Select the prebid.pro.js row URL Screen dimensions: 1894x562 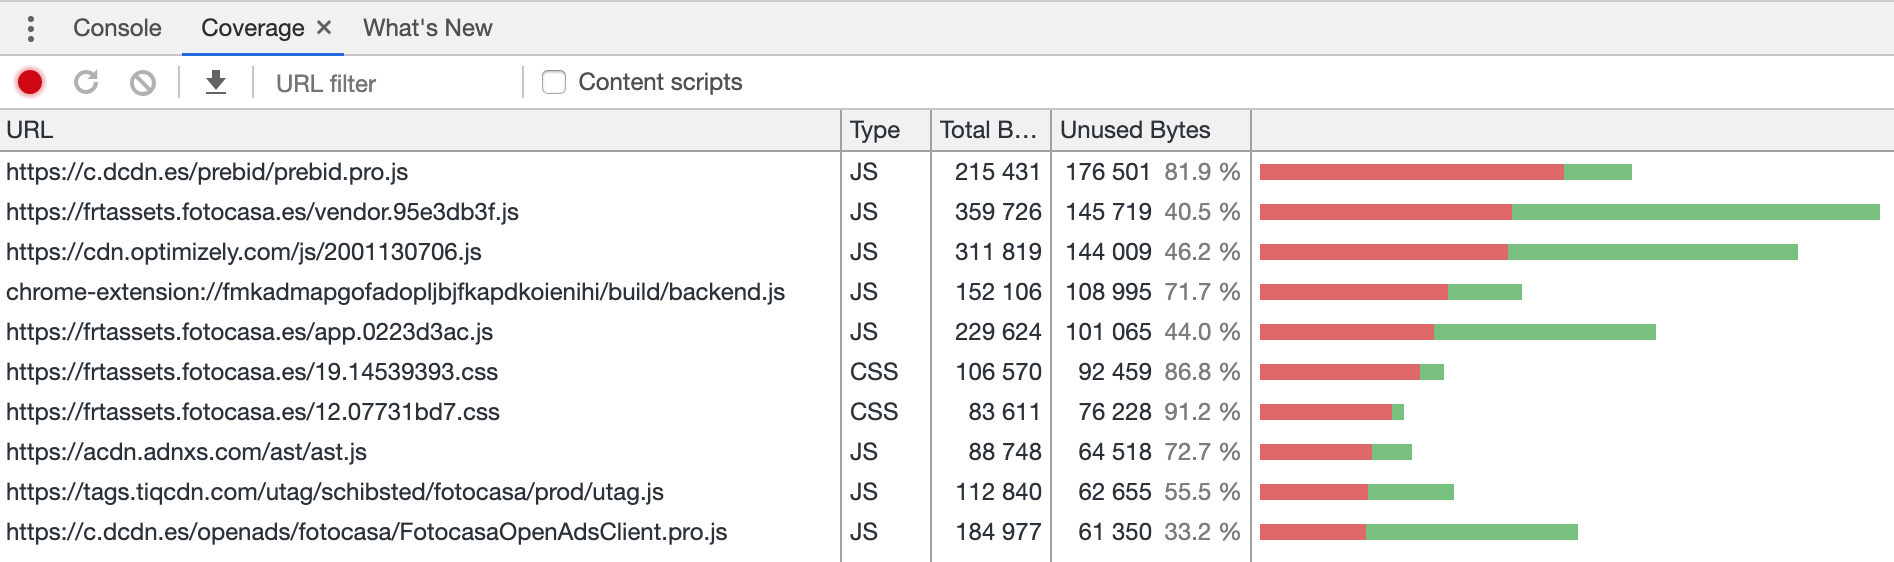point(207,172)
